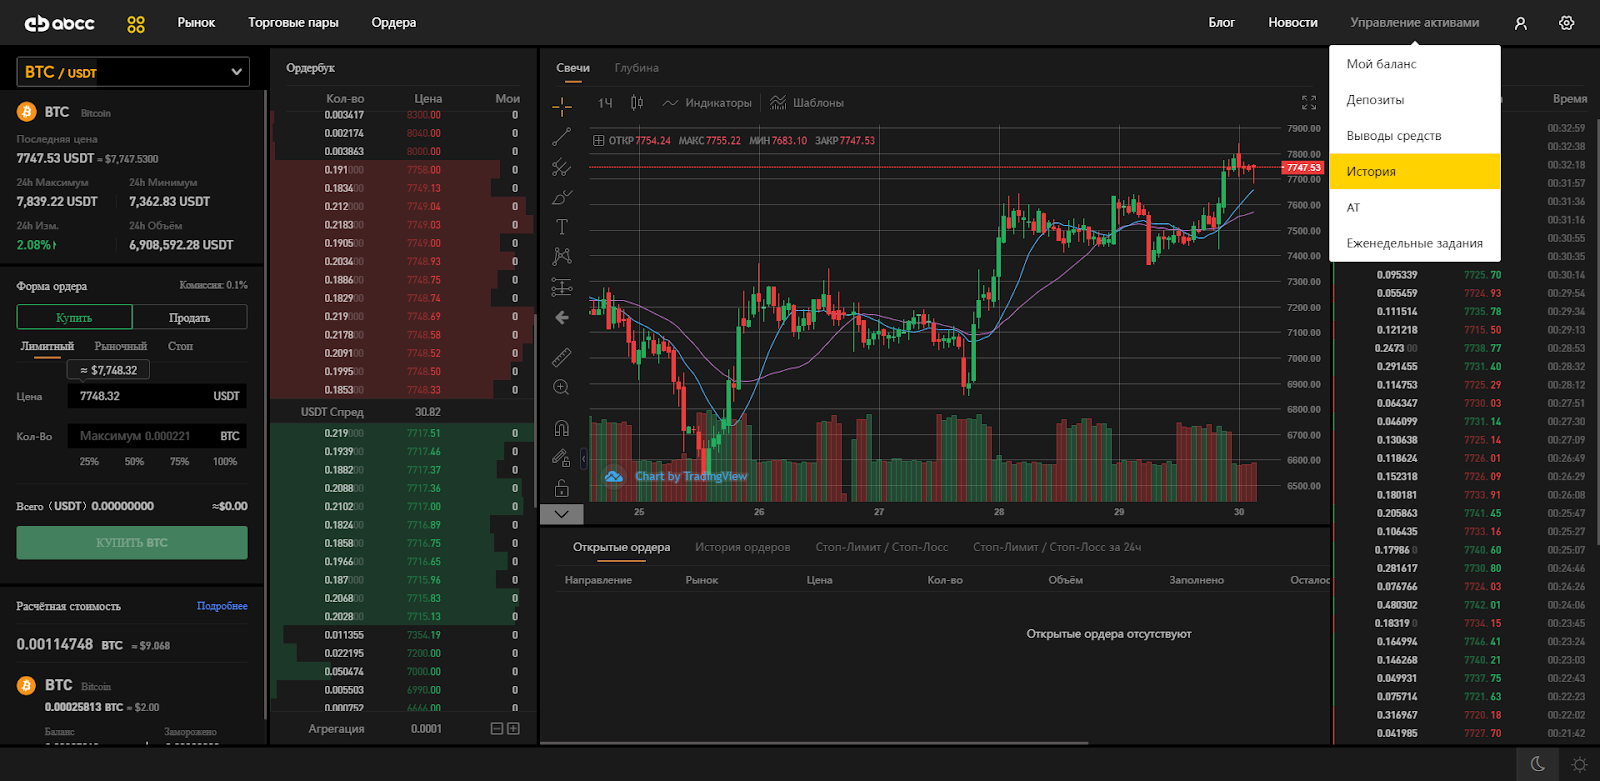
Task: Select the crosshair cursor tool
Action: click(562, 106)
